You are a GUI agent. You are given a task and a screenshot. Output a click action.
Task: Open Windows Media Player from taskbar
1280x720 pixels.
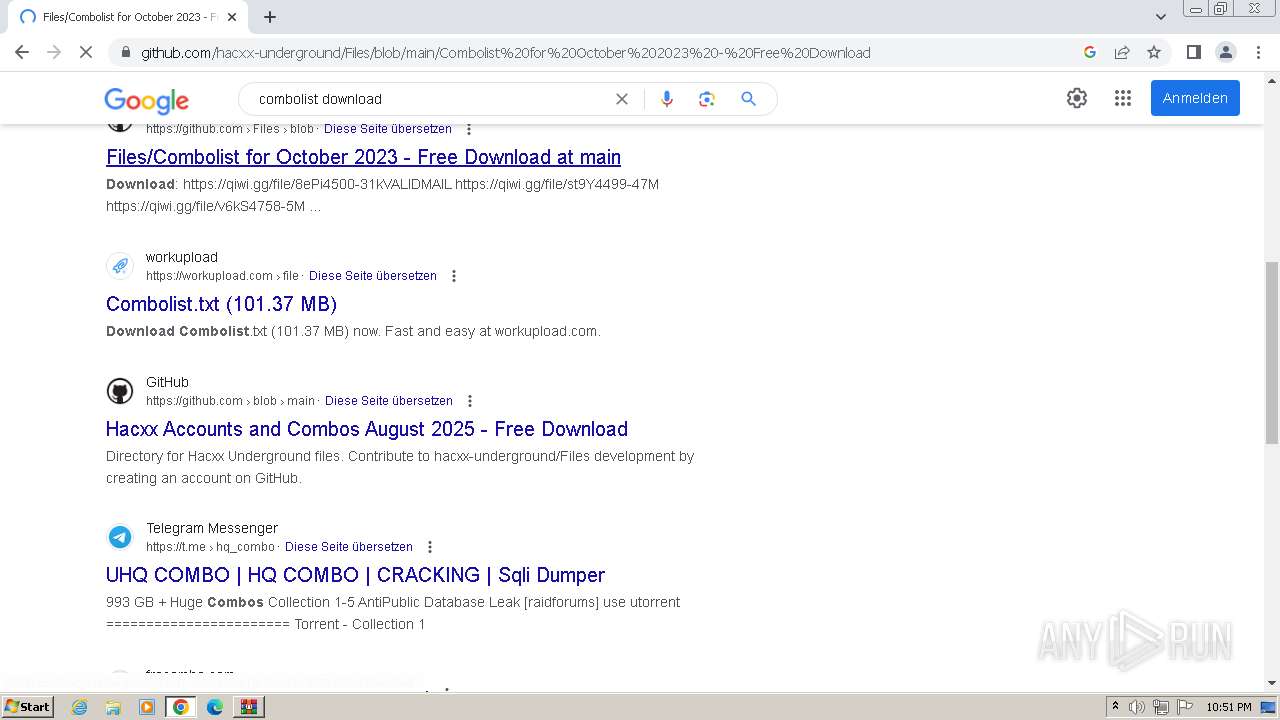(x=147, y=707)
